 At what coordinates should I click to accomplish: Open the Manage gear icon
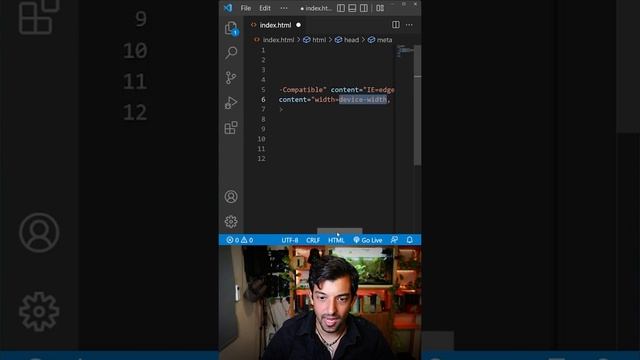click(x=231, y=222)
